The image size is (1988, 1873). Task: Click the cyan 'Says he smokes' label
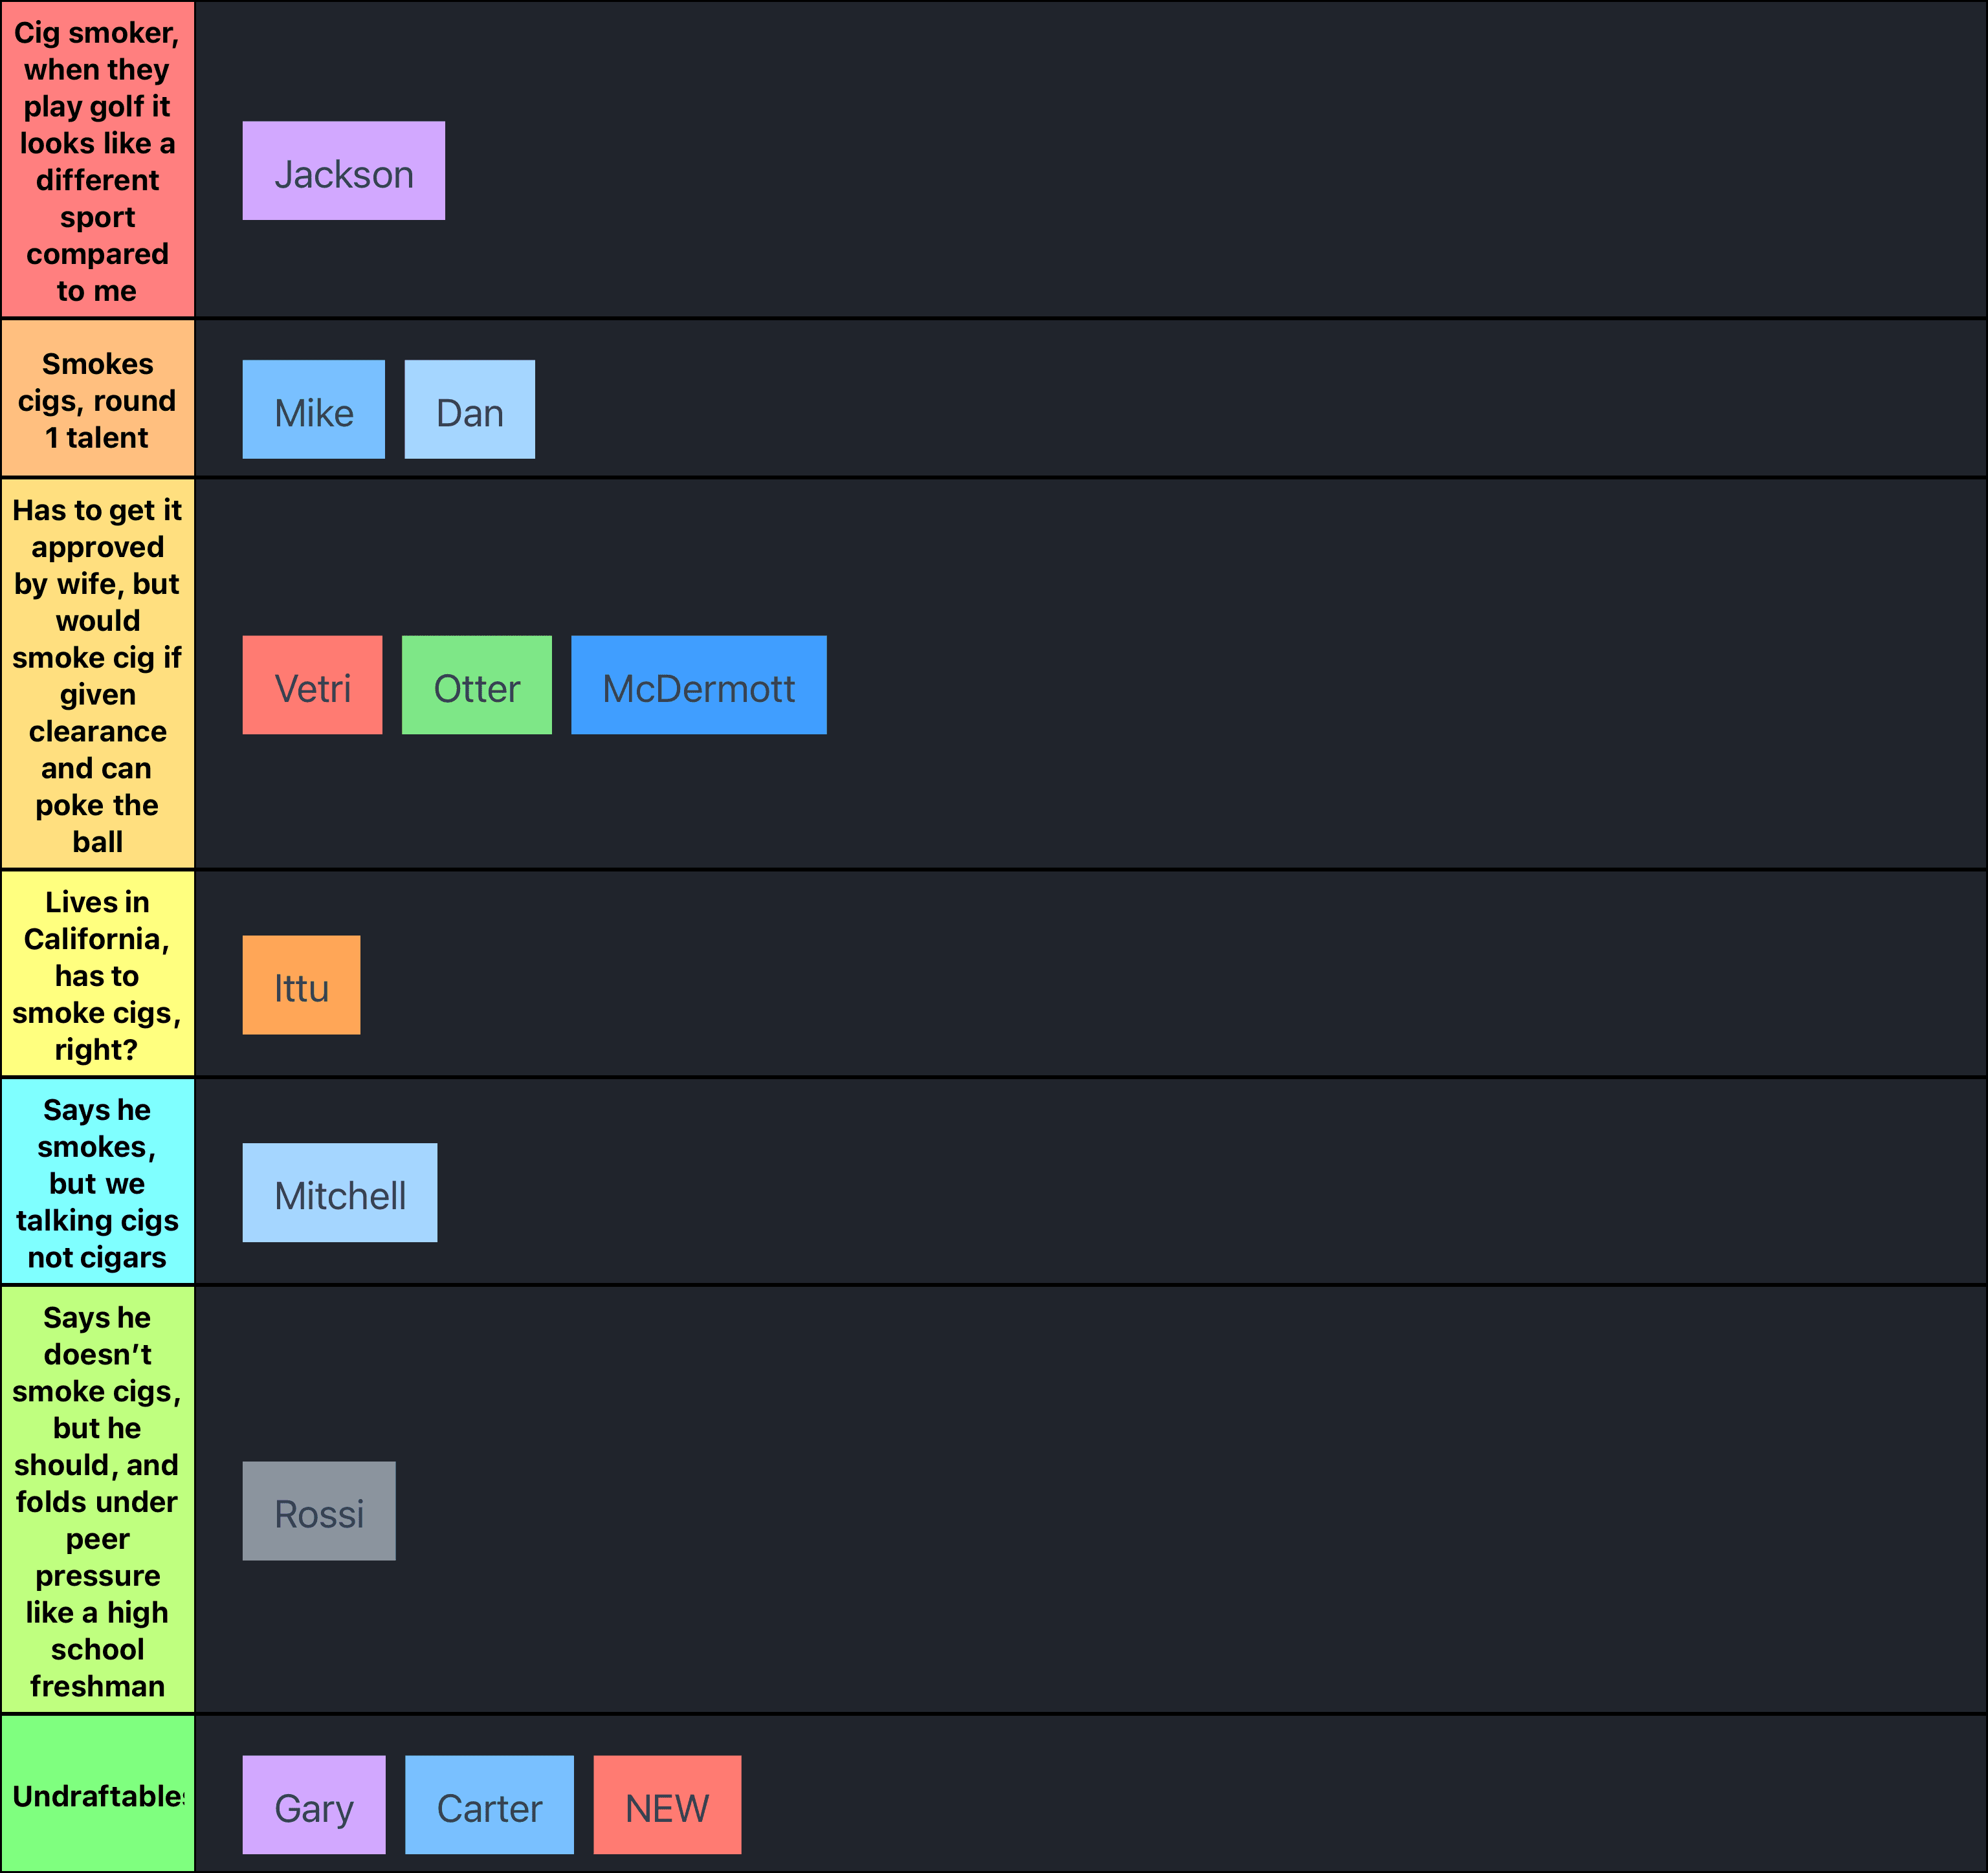pos(97,1183)
